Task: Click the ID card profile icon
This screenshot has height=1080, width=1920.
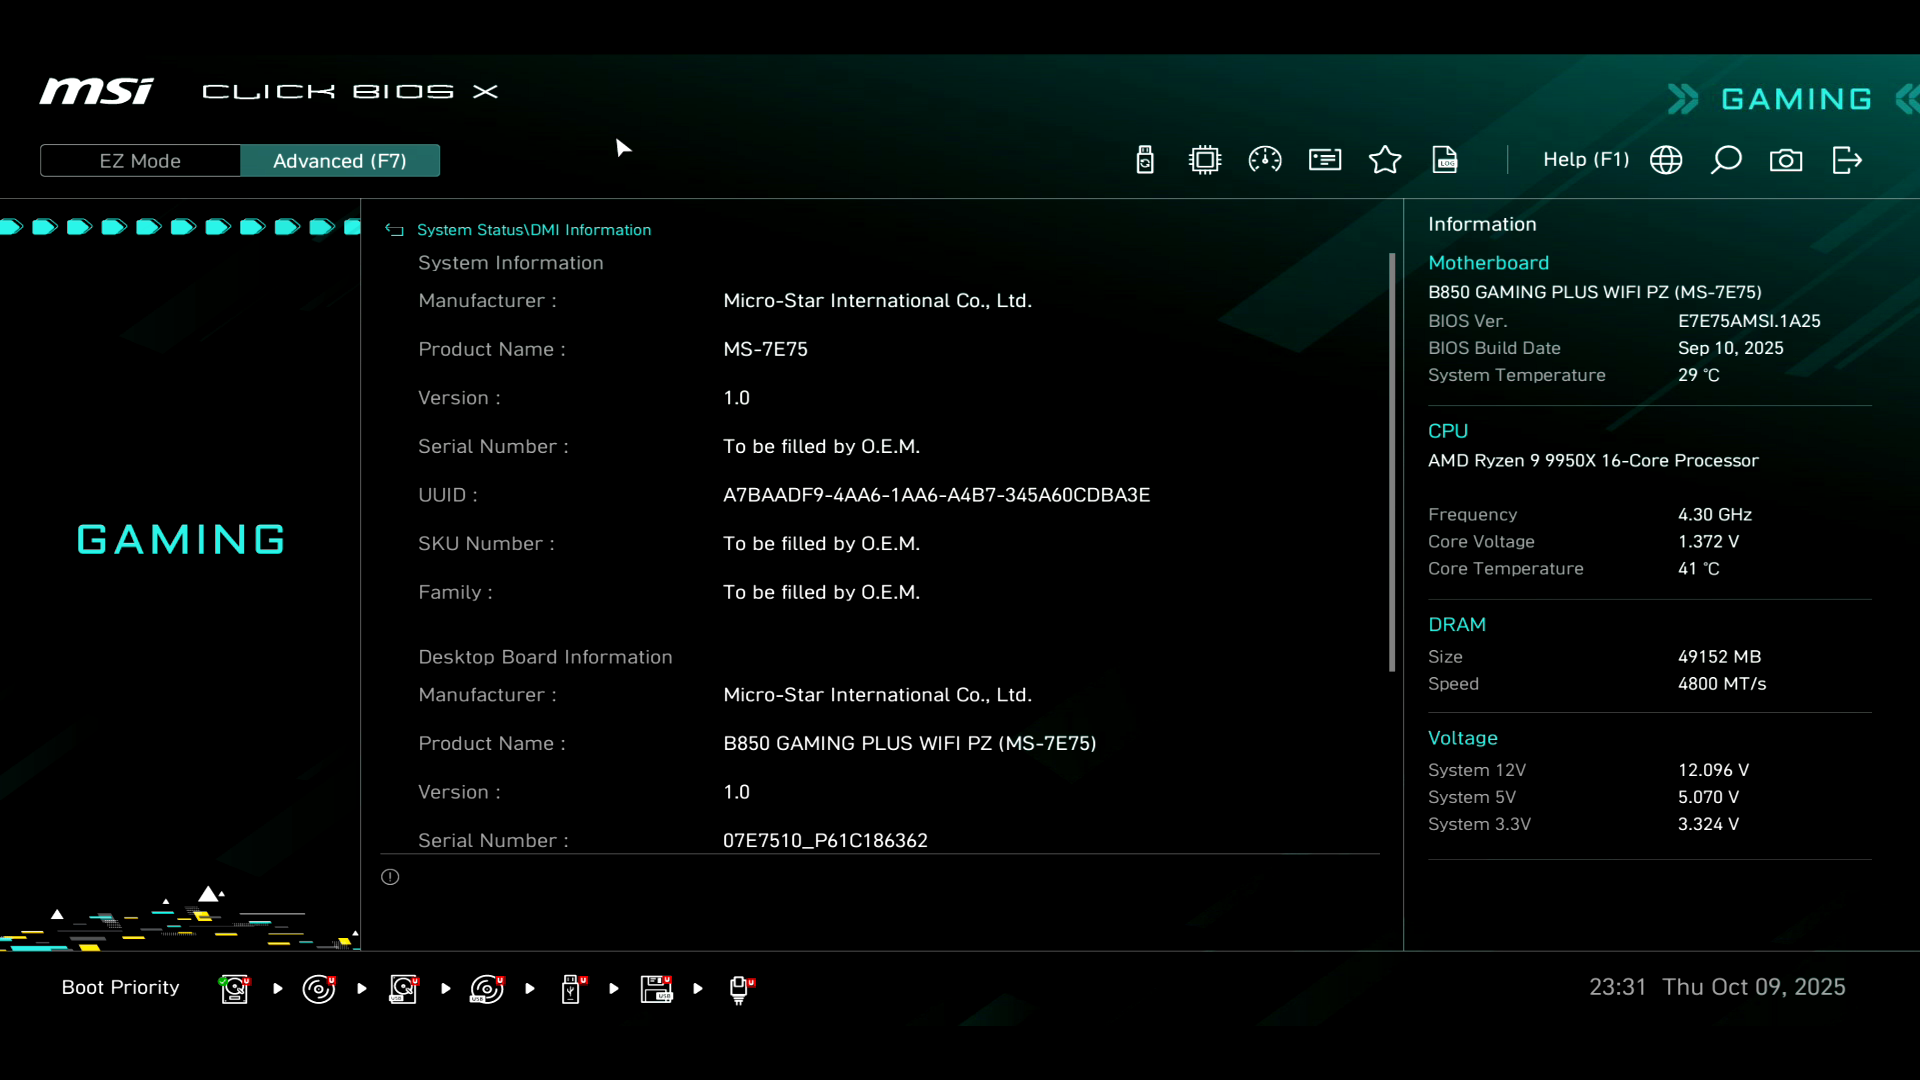Action: (1325, 160)
